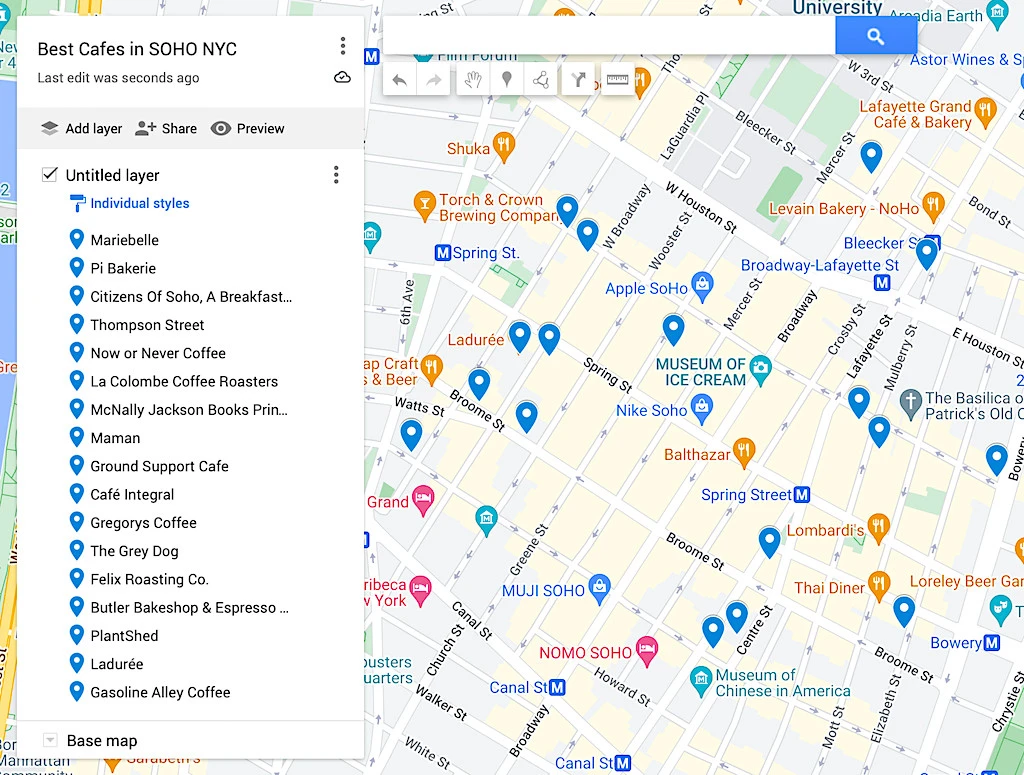1024x775 pixels.
Task: Select the add directions tool
Action: coord(579,80)
